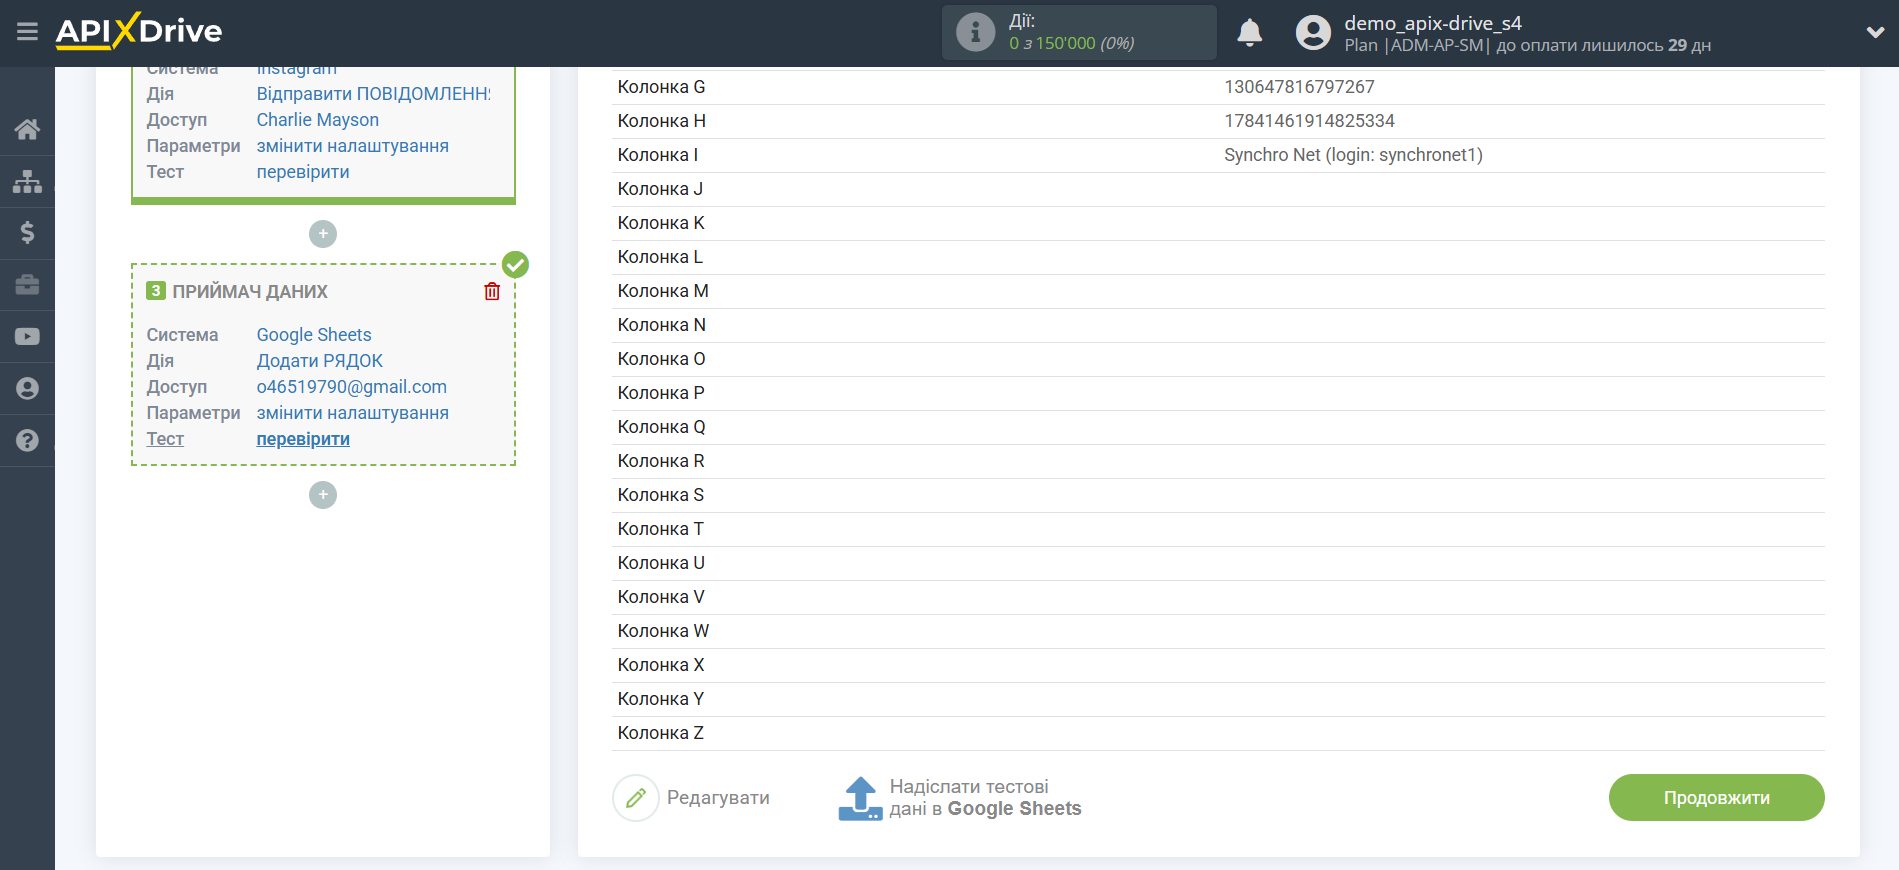Click the Колонка J row label

tap(660, 189)
